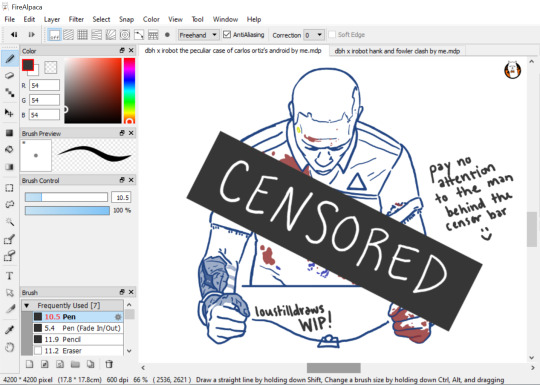Select the Magic Wand tool
The width and height of the screenshot is (540, 385).
point(9,222)
